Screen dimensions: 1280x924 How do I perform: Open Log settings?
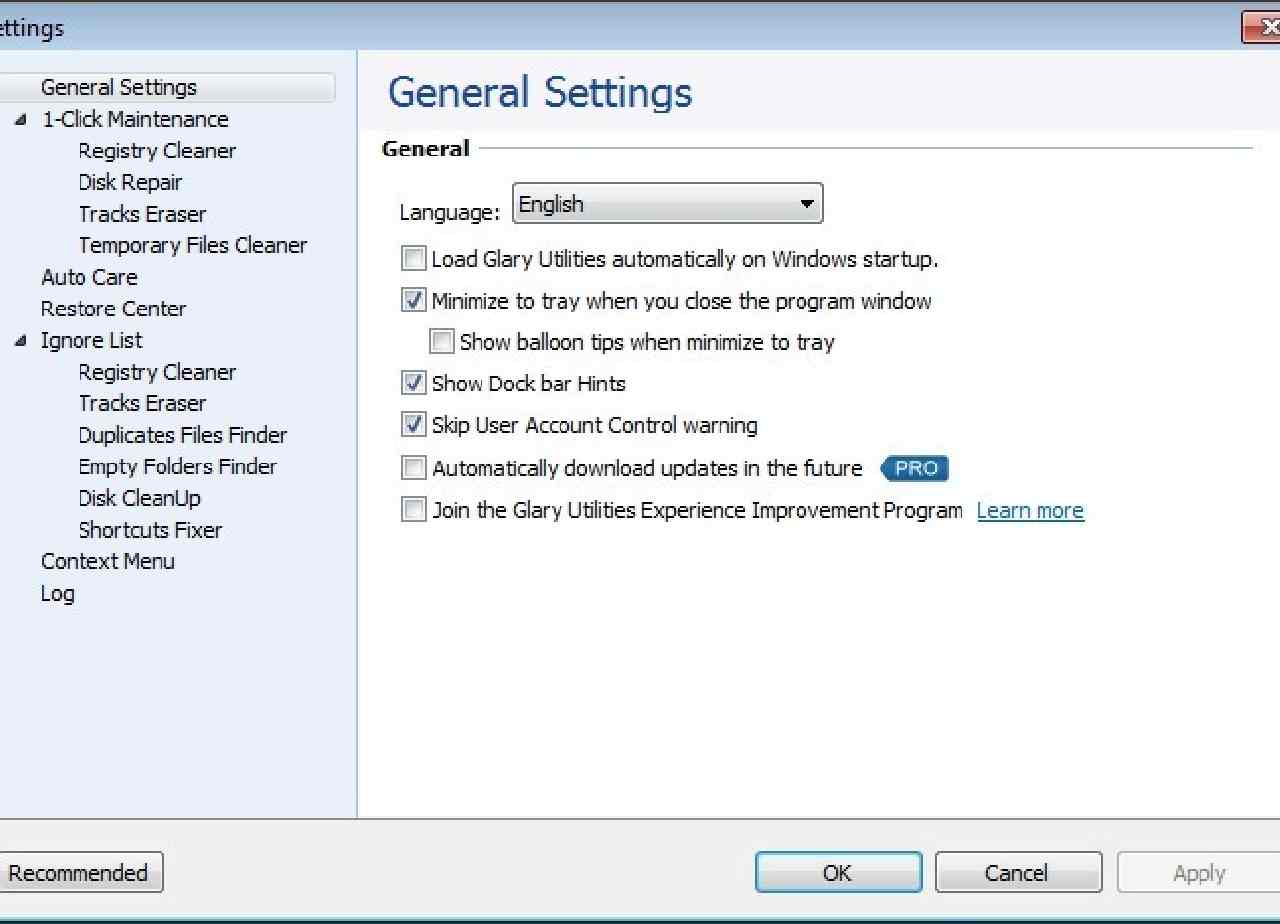click(x=57, y=593)
